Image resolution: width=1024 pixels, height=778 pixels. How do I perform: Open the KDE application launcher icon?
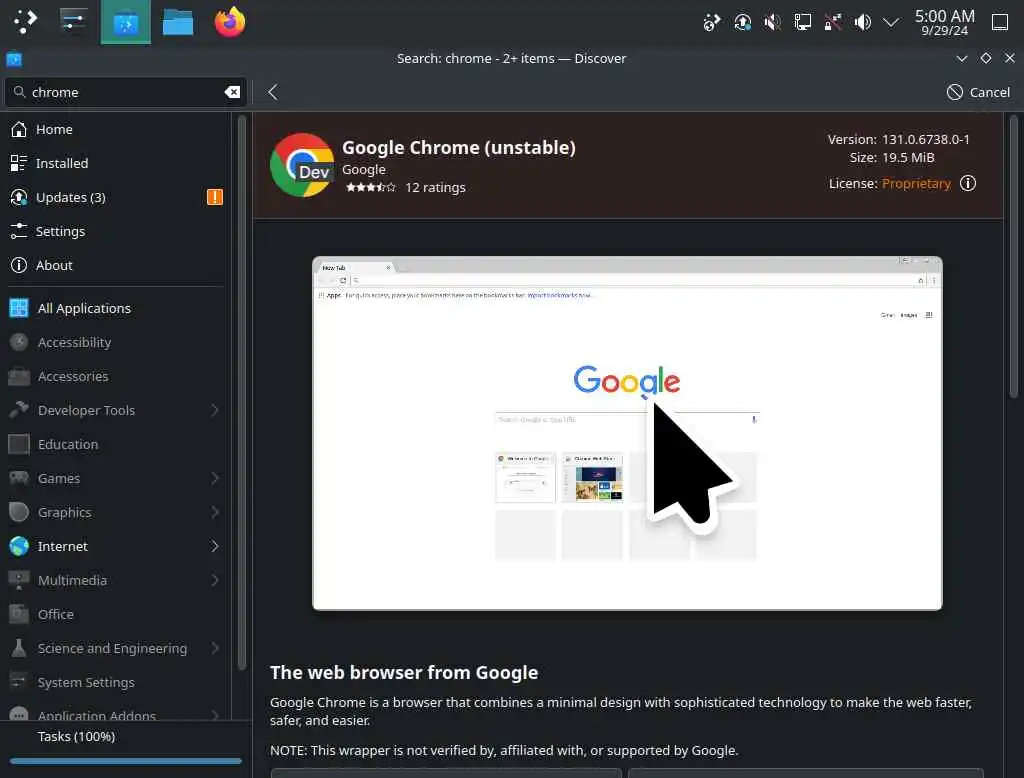pos(25,22)
